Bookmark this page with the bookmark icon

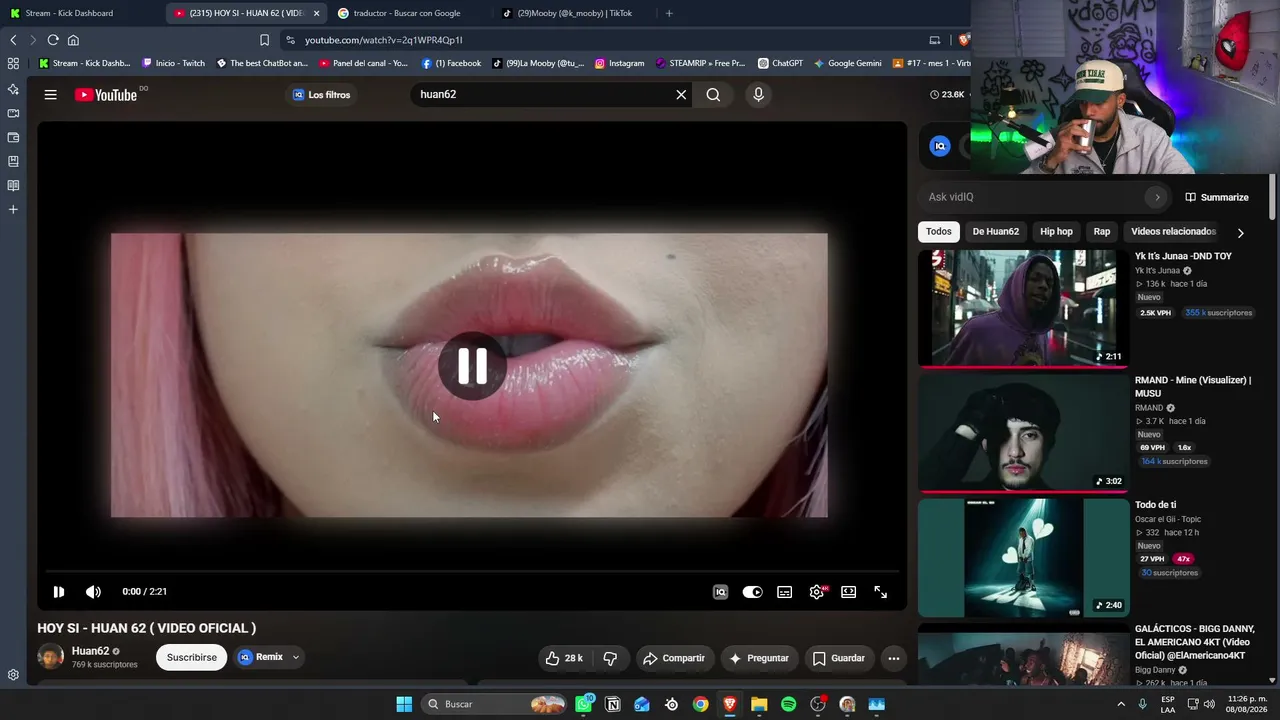264,40
